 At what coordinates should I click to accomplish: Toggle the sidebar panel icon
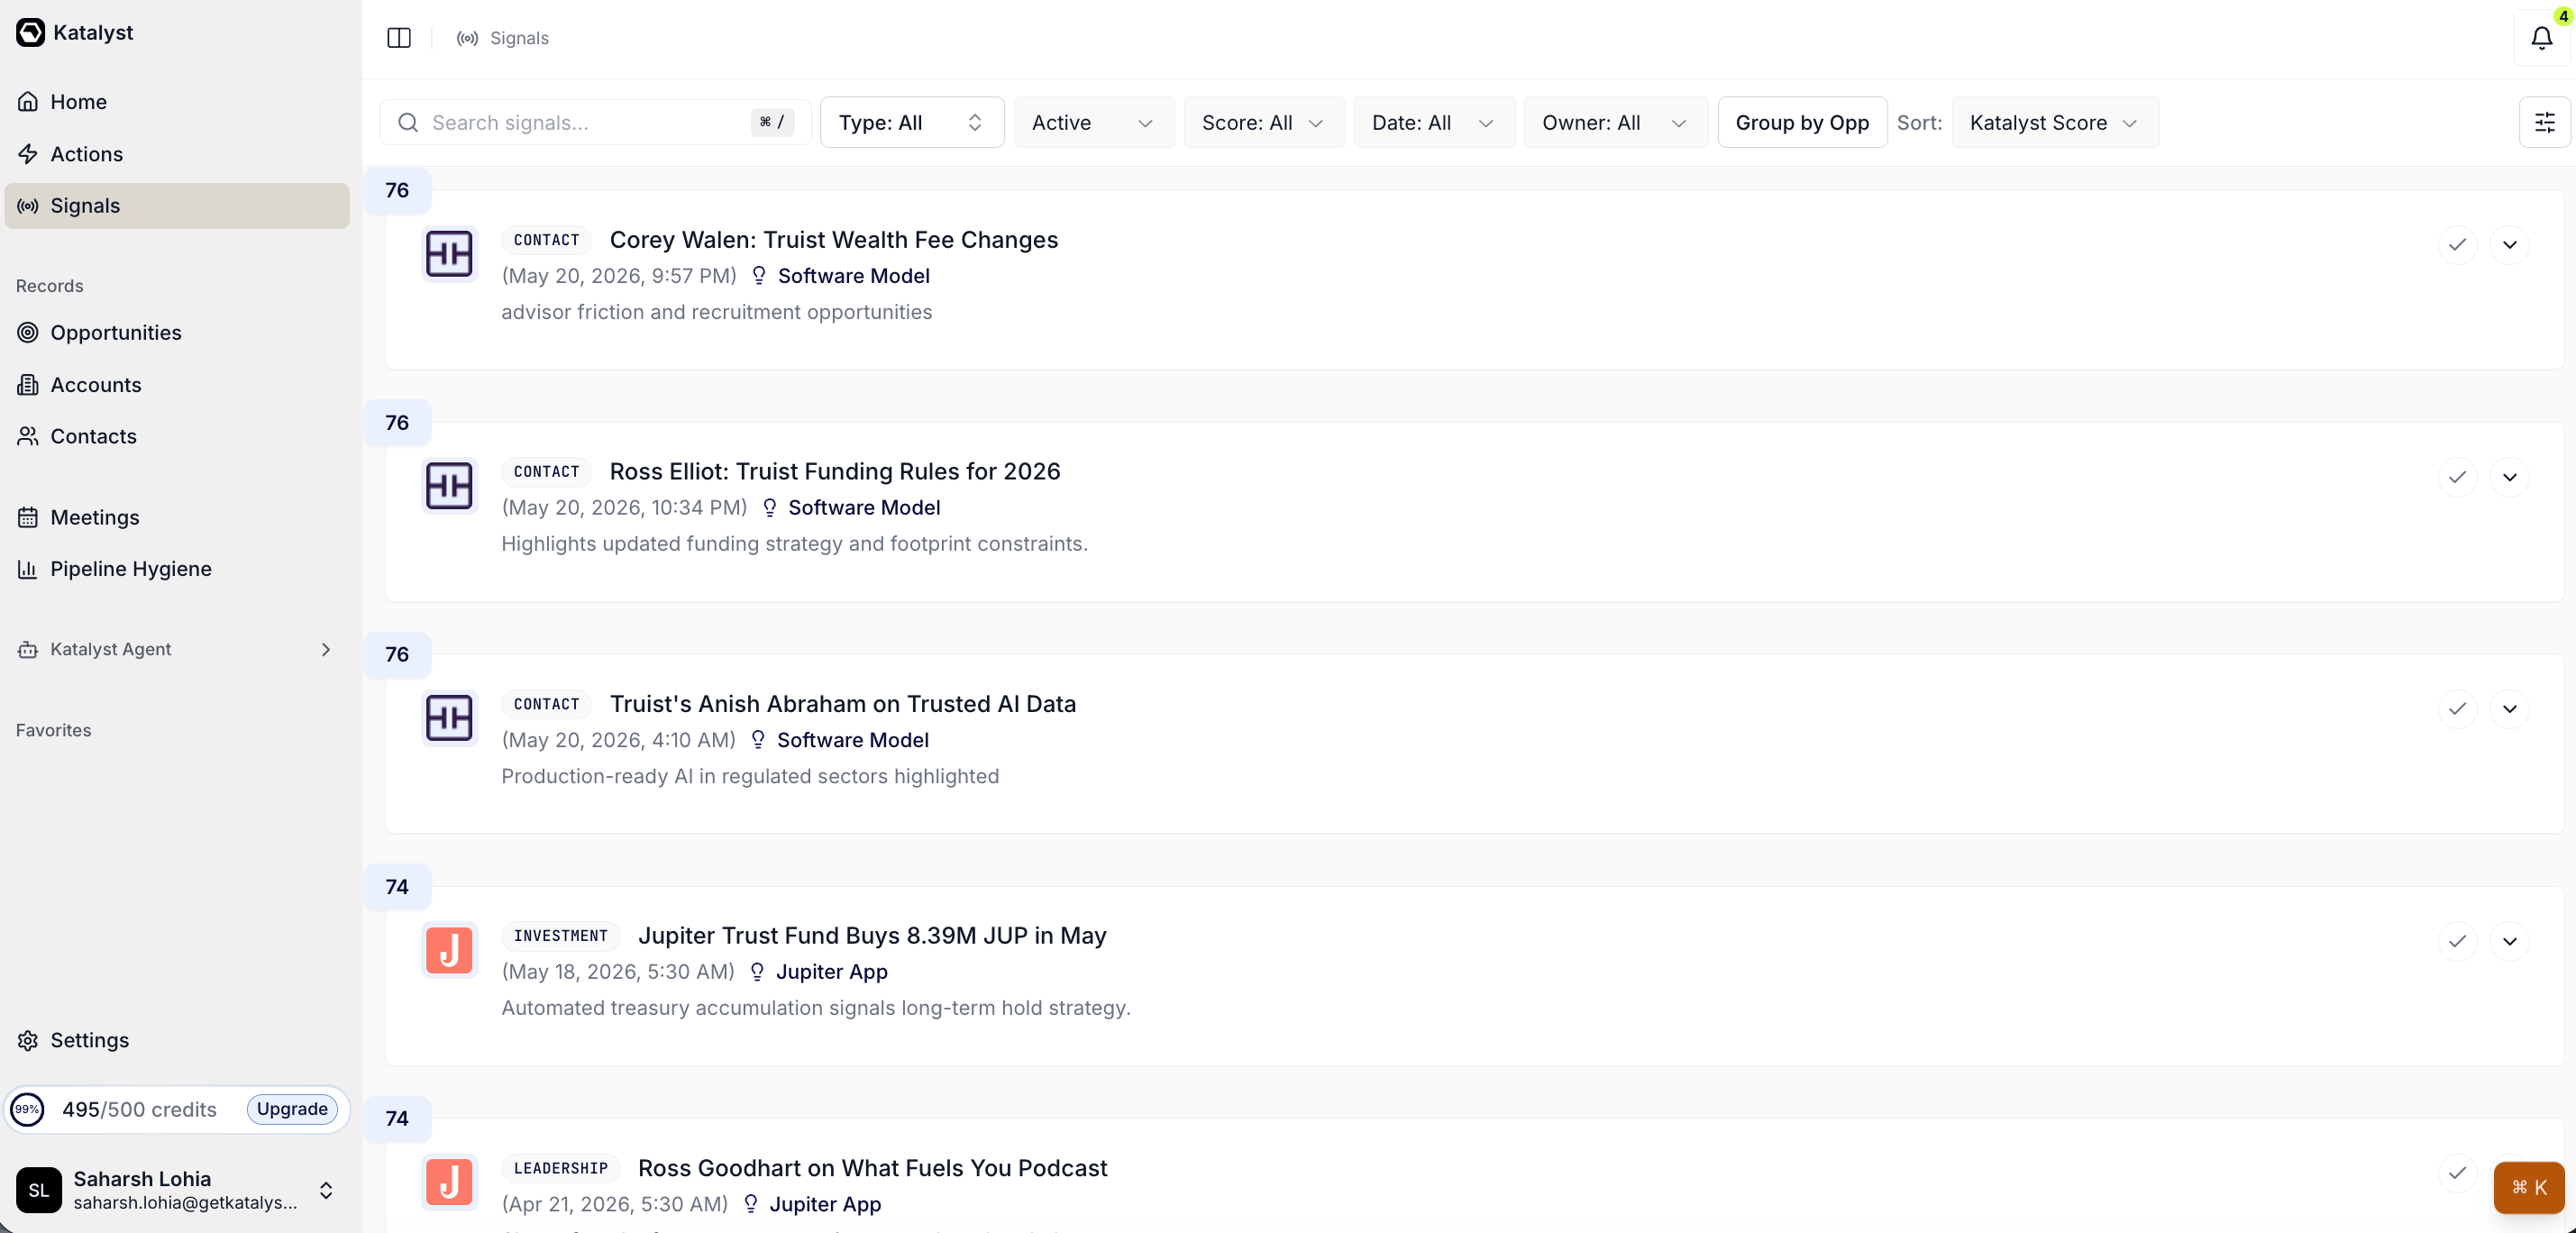pos(399,38)
